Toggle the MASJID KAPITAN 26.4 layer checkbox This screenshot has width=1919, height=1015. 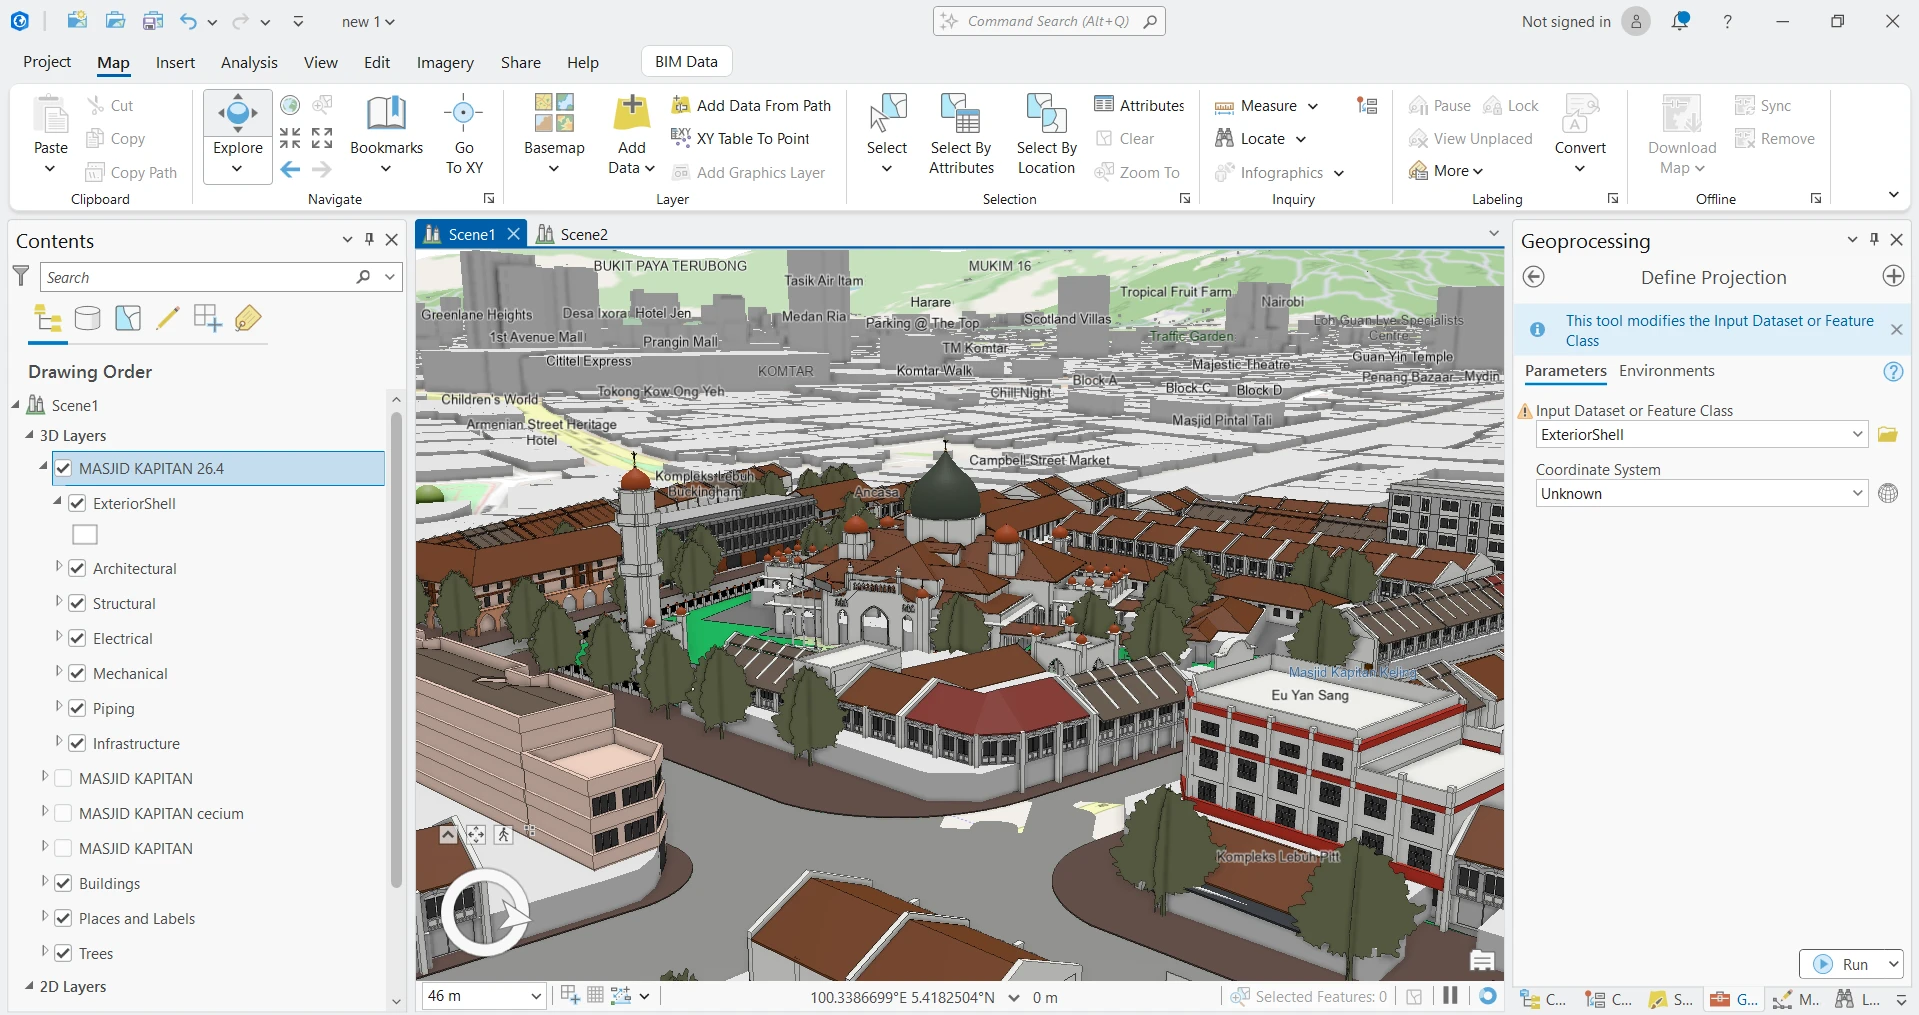click(63, 468)
